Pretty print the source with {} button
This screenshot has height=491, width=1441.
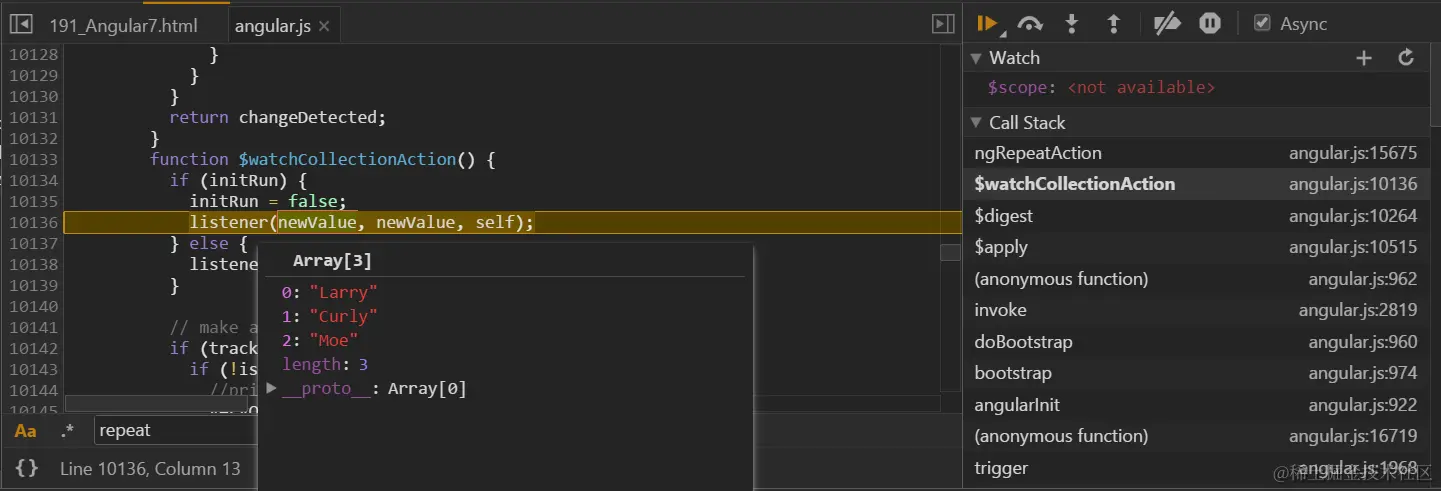point(27,468)
